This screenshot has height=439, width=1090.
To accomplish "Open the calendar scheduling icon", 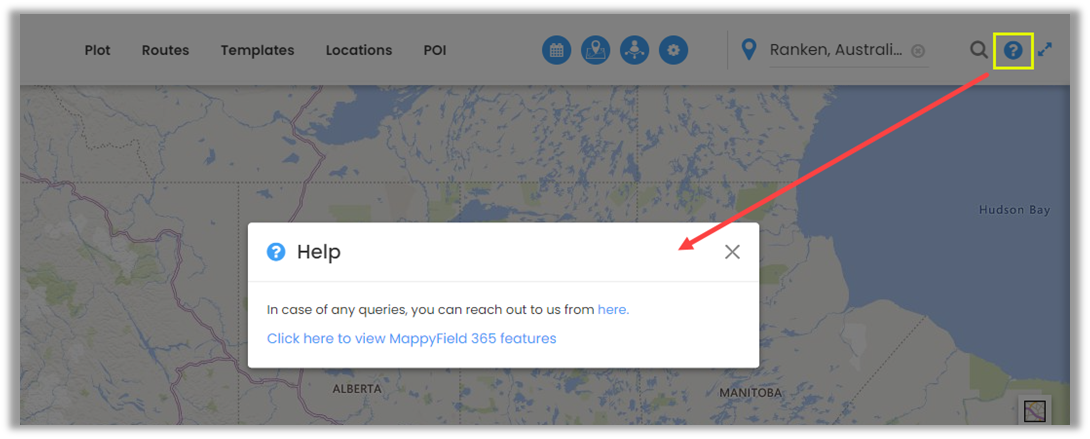I will (x=556, y=50).
